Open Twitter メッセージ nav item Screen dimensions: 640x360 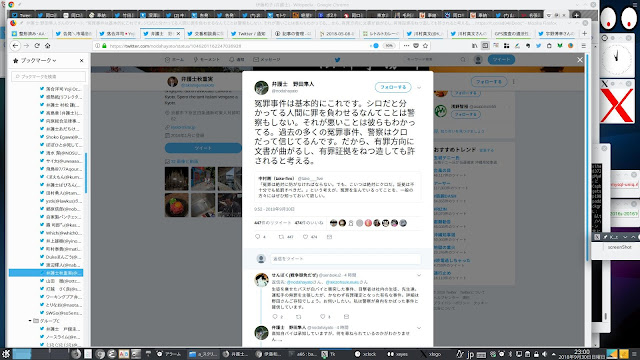coord(267,60)
